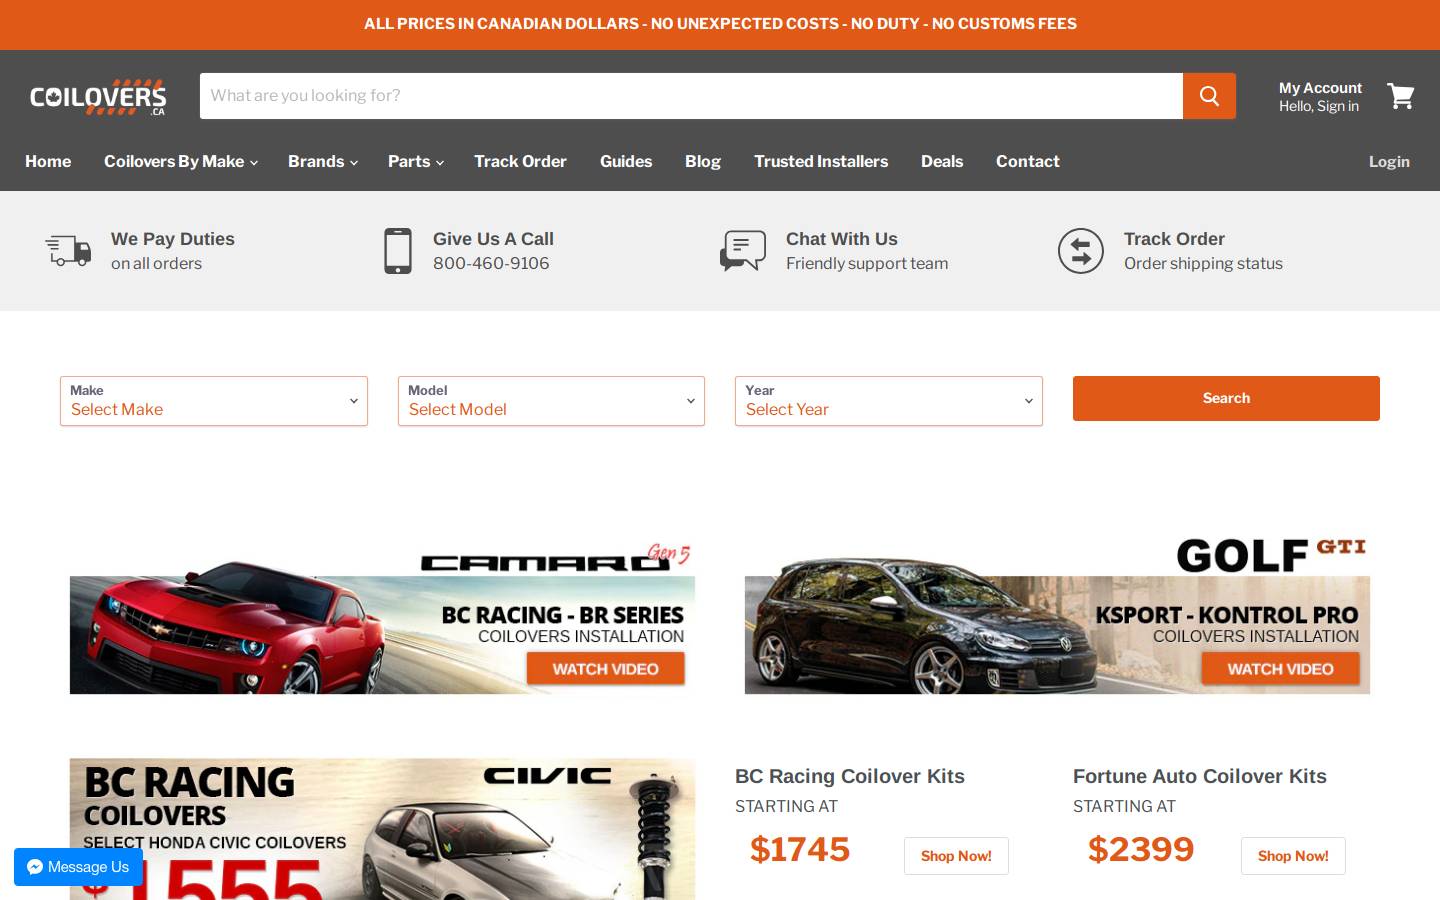This screenshot has height=900, width=1440.
Task: Open the Blog page
Action: [x=703, y=161]
